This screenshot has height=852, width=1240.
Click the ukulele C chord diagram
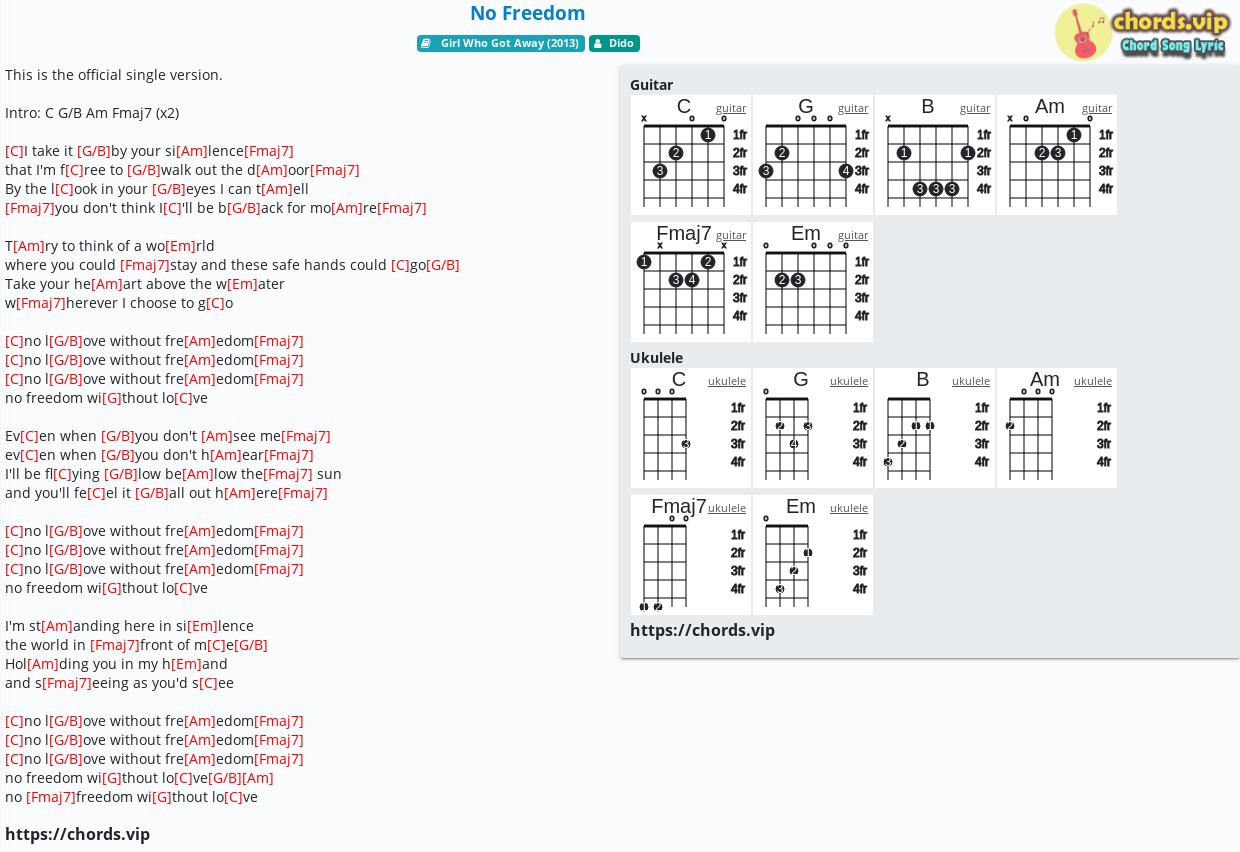click(x=691, y=428)
